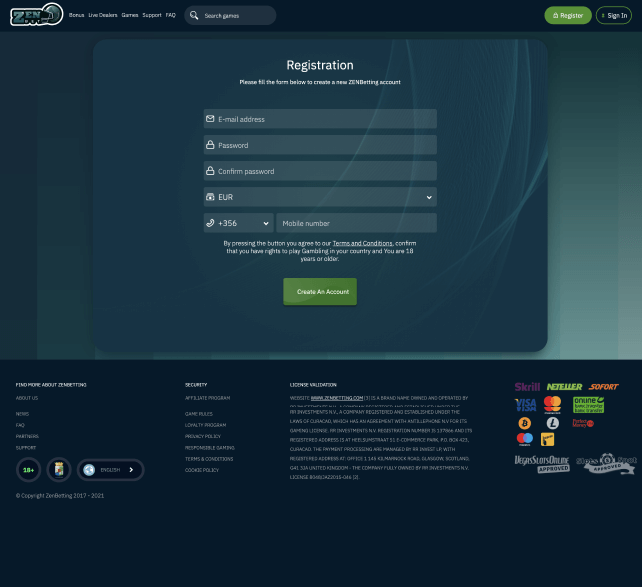Image resolution: width=642 pixels, height=588 pixels.
Task: Open Partners footer link
Action: click(27, 436)
